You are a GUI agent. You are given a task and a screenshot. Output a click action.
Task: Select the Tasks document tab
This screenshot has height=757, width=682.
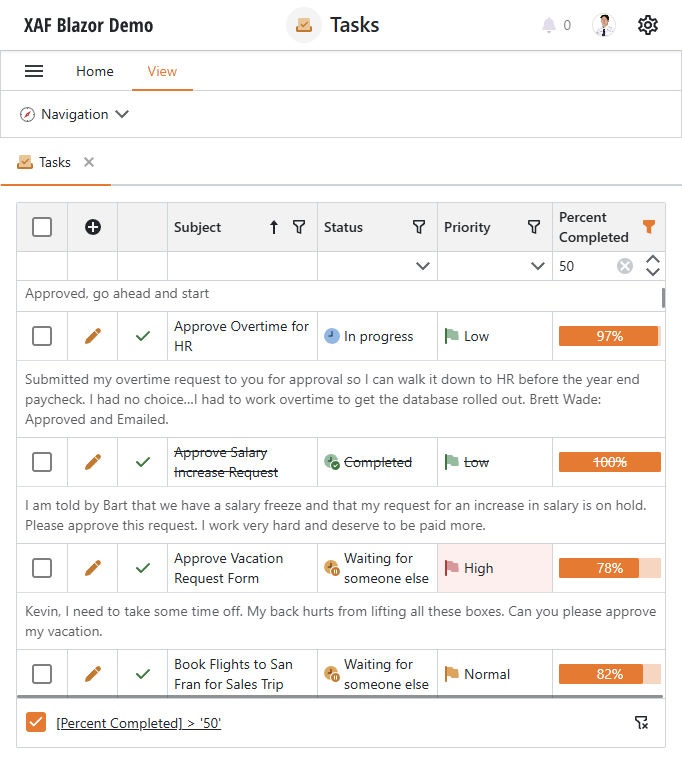pos(55,162)
